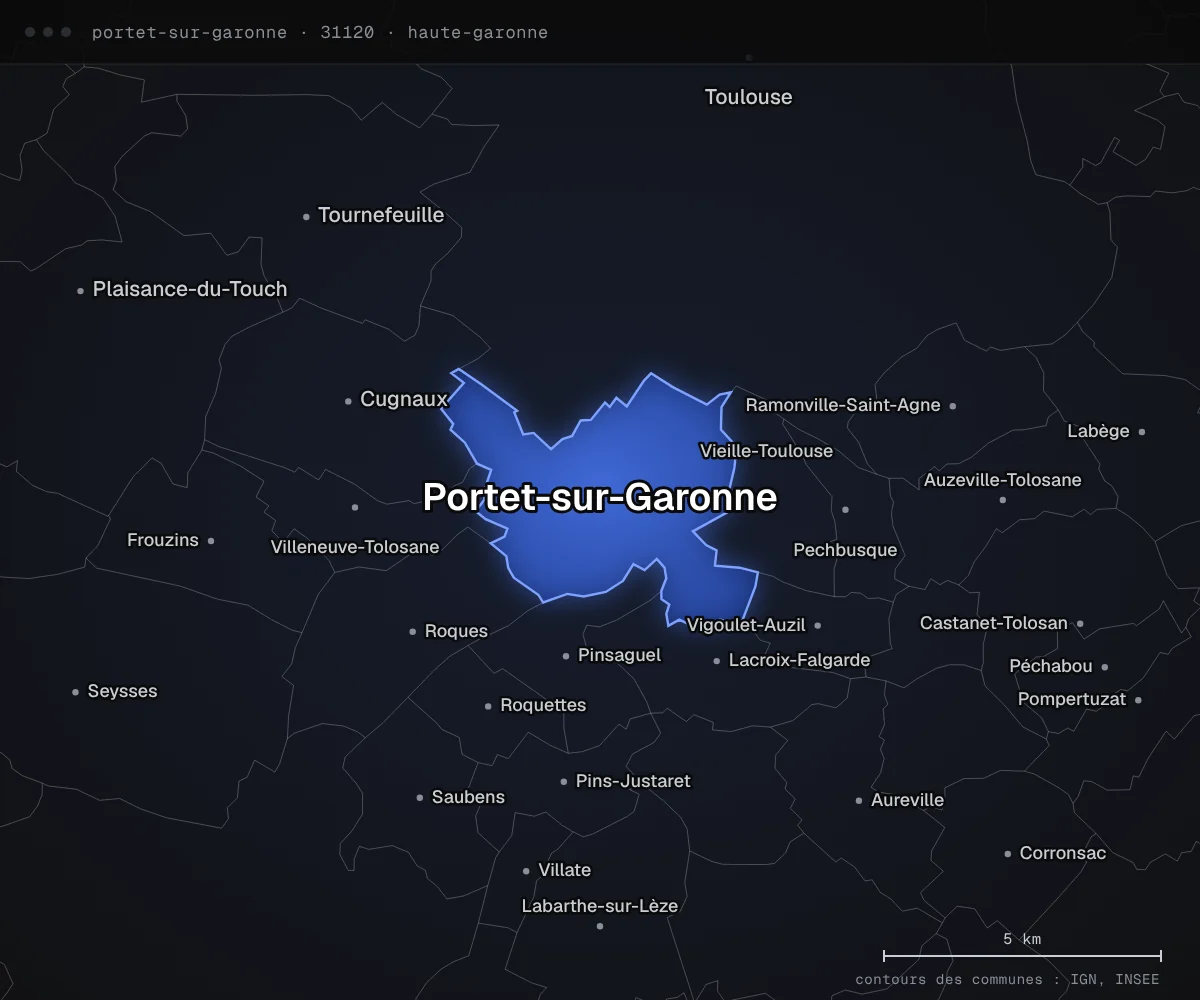The width and height of the screenshot is (1200, 1000).
Task: Click the dot marker beside Castanet-Tolosan
Action: (x=1080, y=624)
